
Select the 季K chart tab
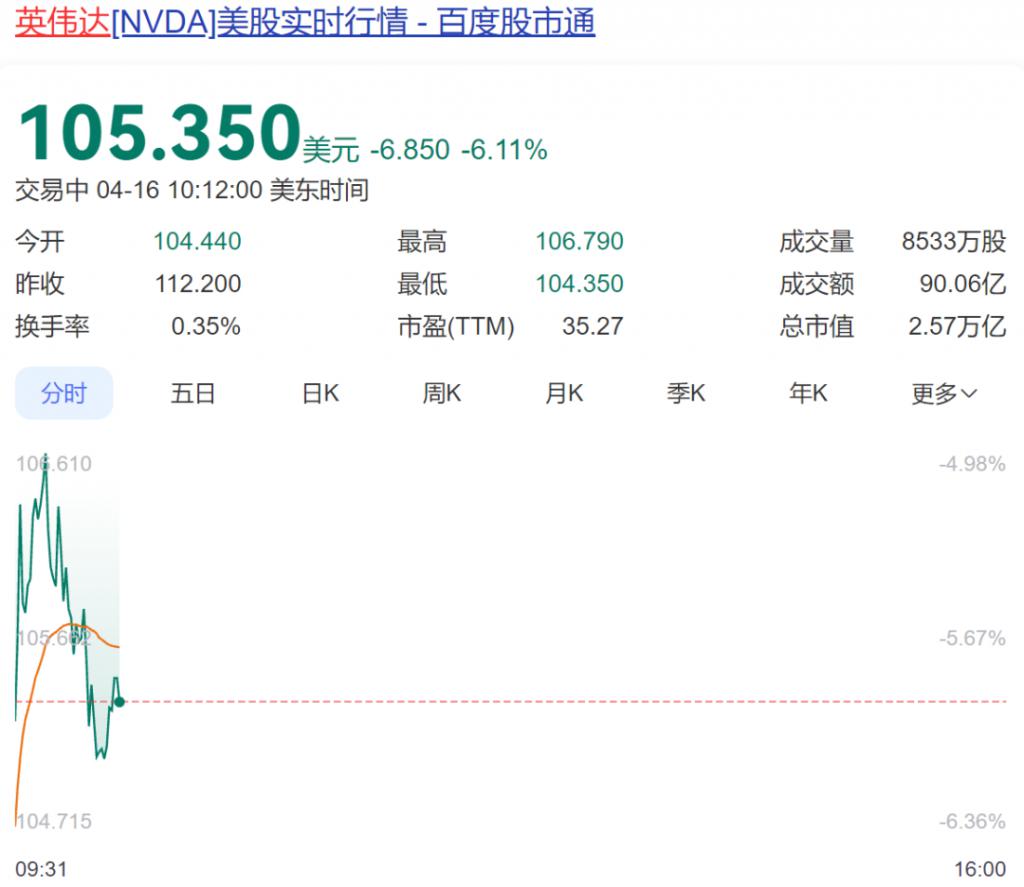pos(686,393)
